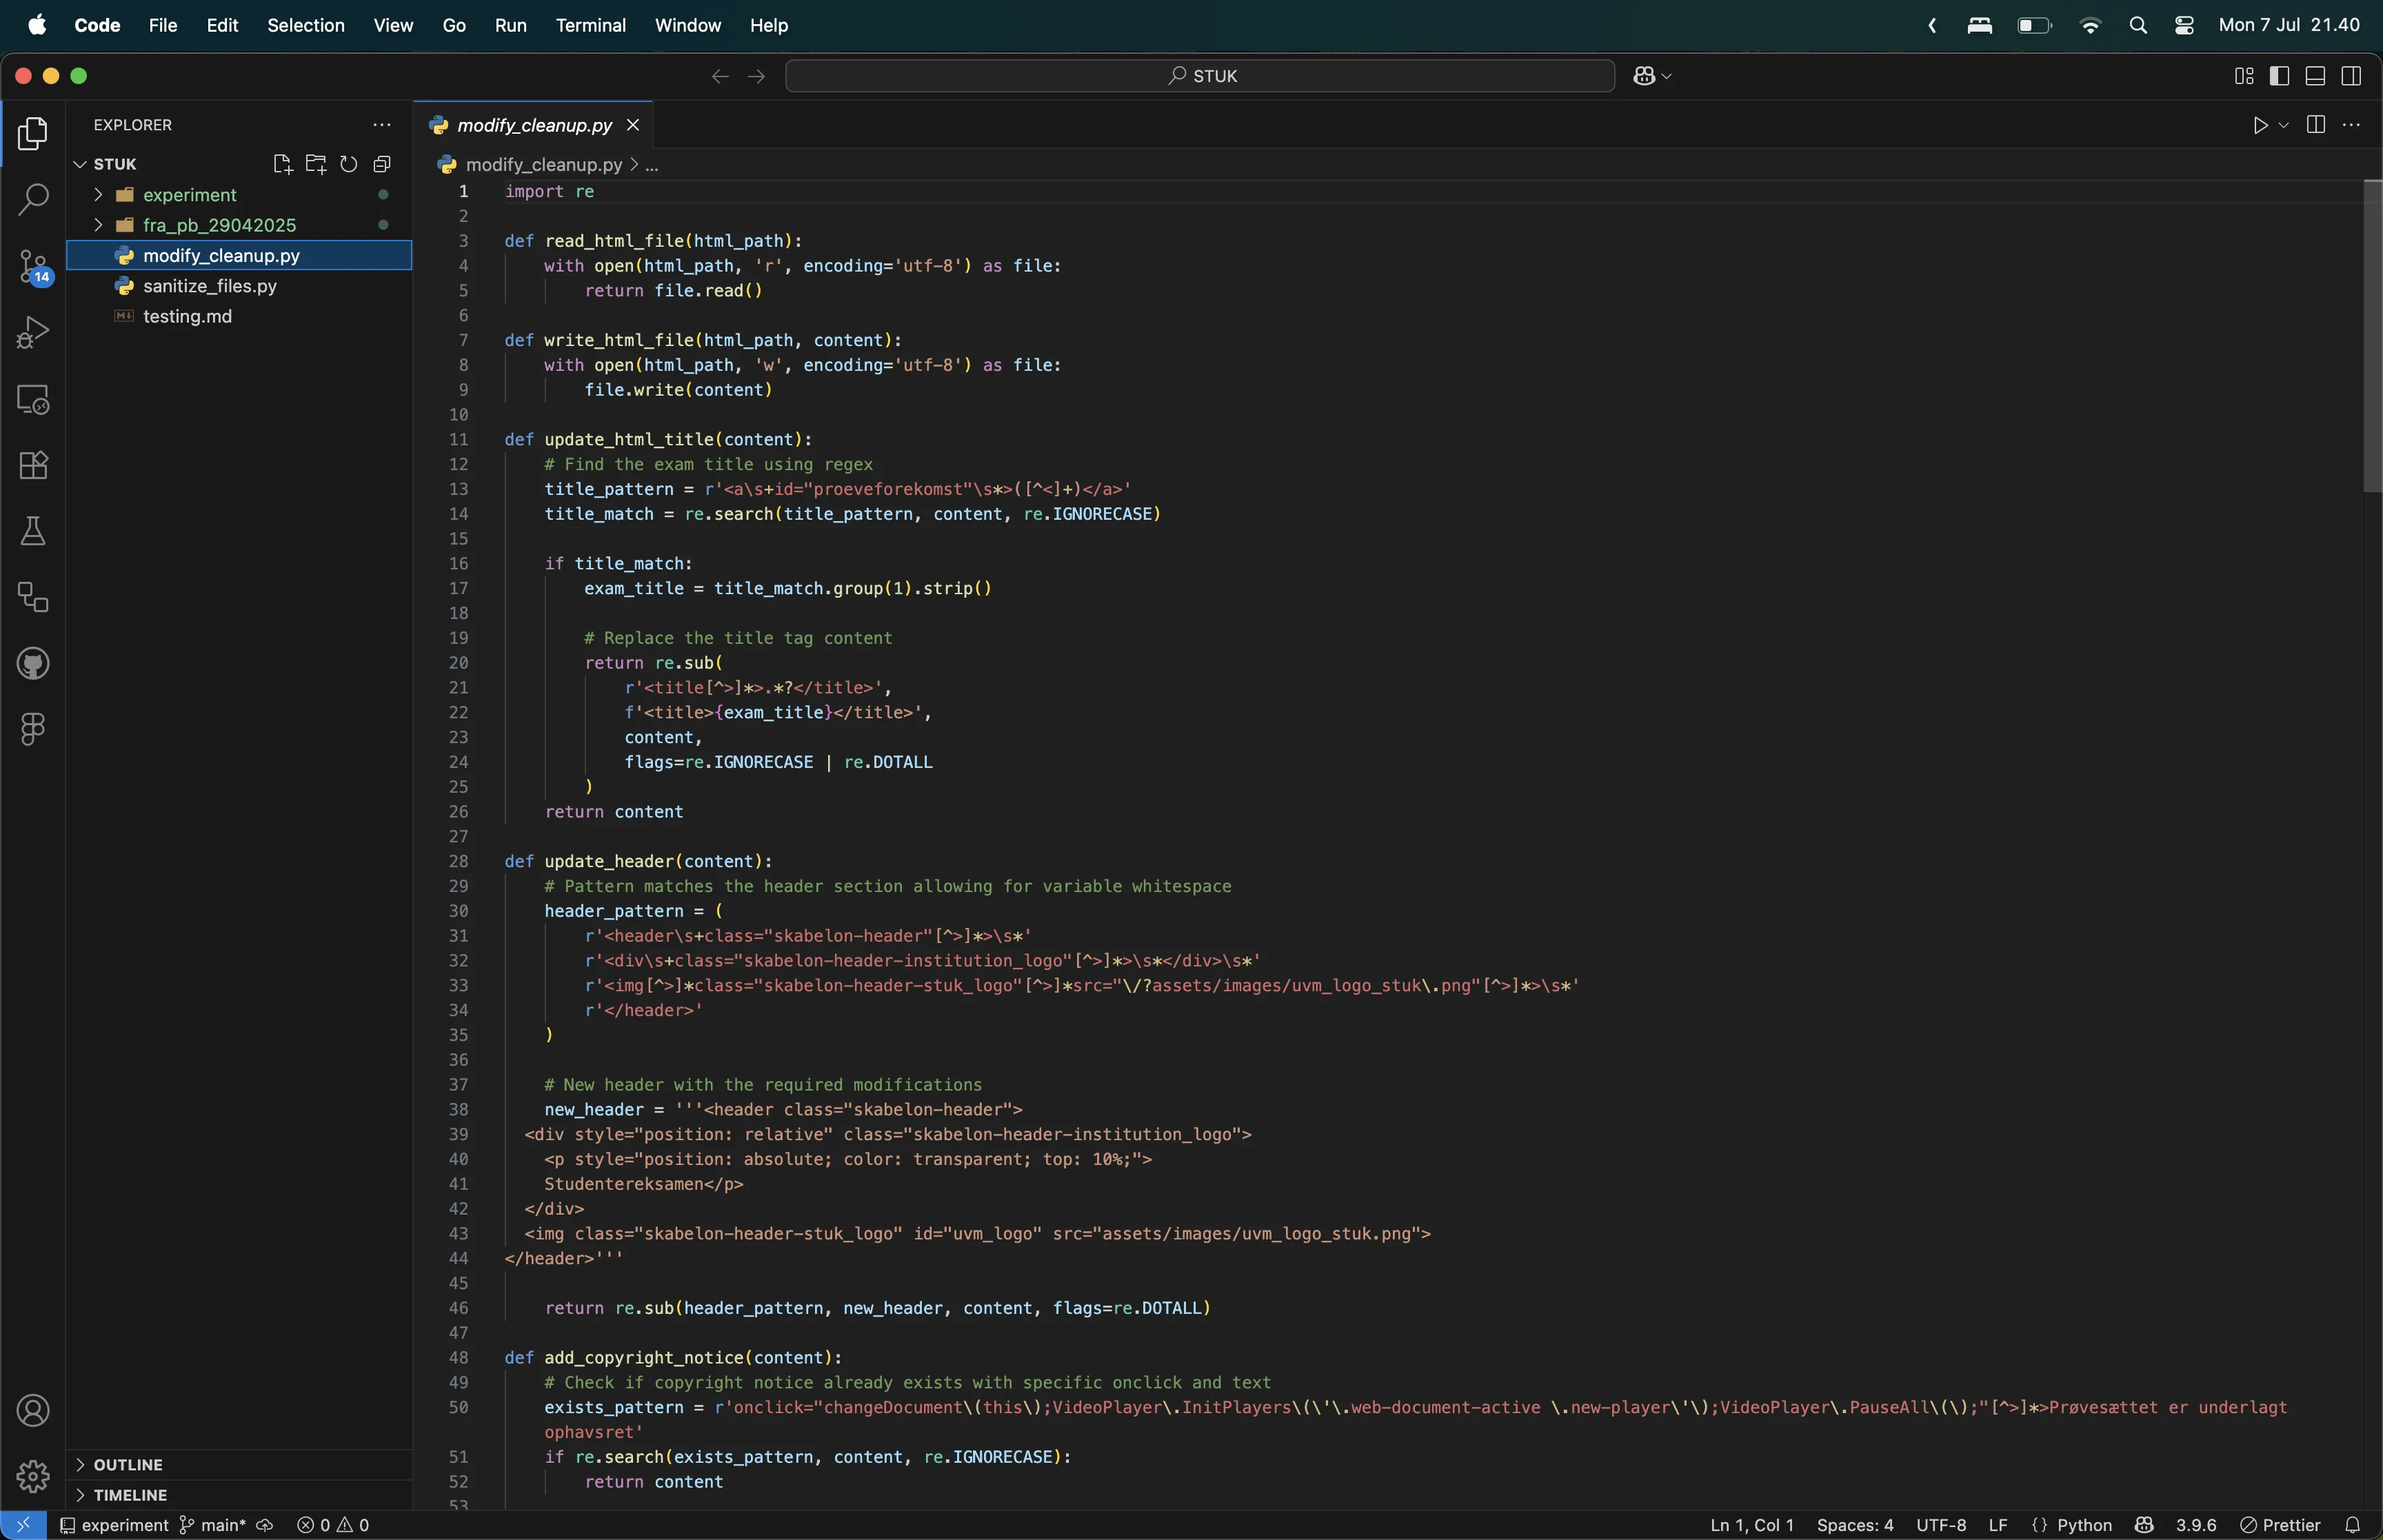Open the Selection menu
This screenshot has height=1540, width=2383.
[306, 25]
